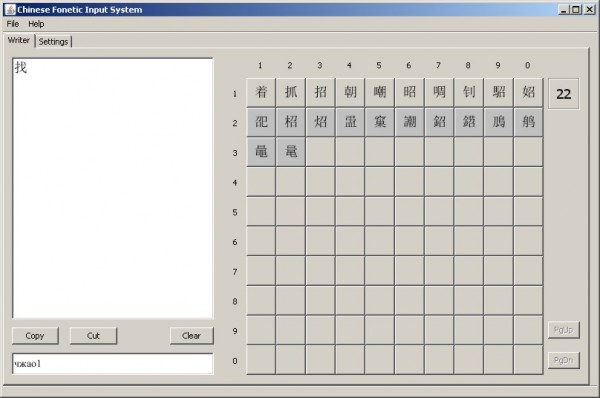Select the last candidate 鸼 in row two
Image resolution: width=600 pixels, height=398 pixels.
tap(528, 122)
